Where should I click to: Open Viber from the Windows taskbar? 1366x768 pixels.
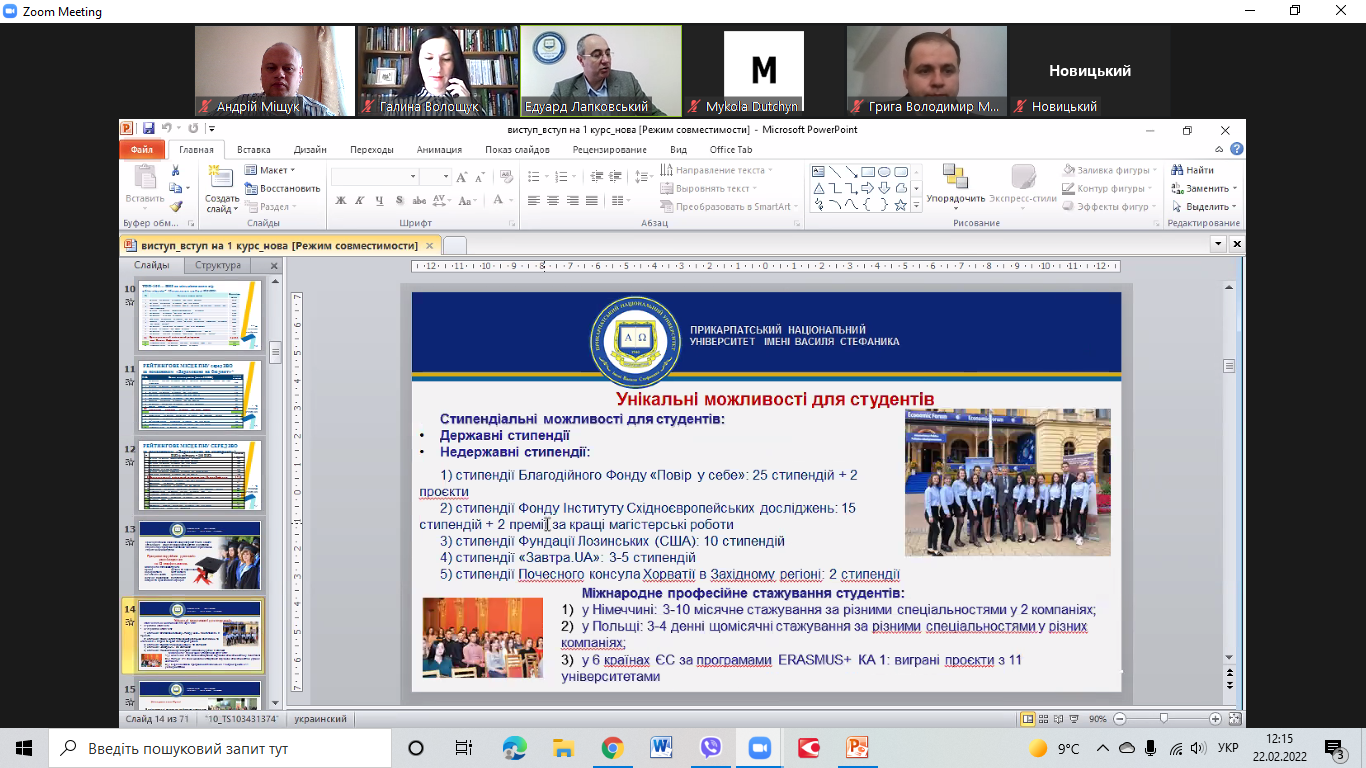(x=711, y=748)
